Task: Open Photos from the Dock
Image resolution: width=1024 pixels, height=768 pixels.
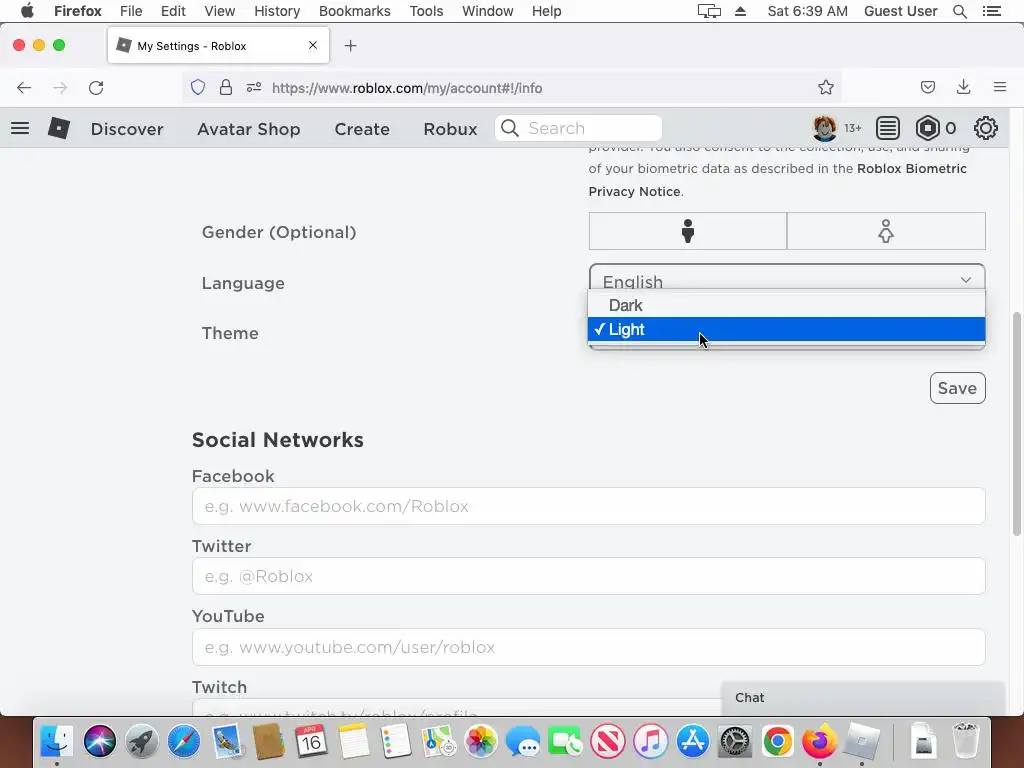Action: tap(481, 742)
